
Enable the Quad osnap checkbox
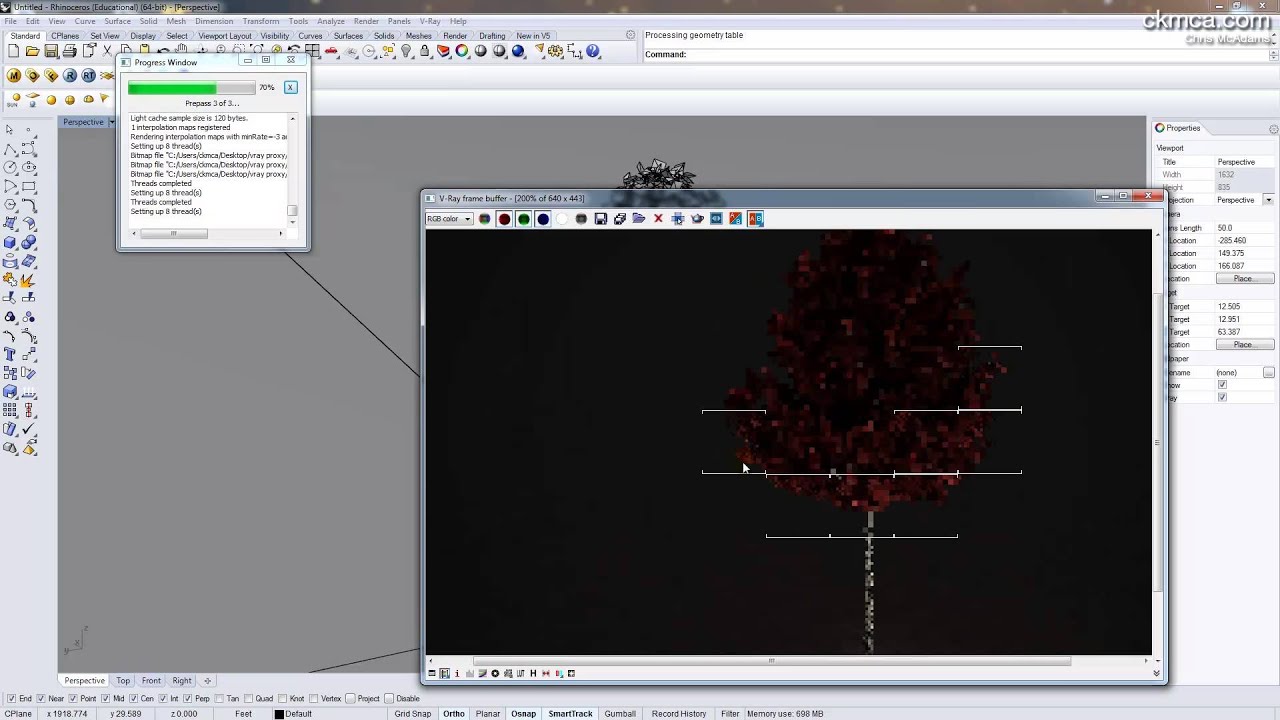click(248, 699)
